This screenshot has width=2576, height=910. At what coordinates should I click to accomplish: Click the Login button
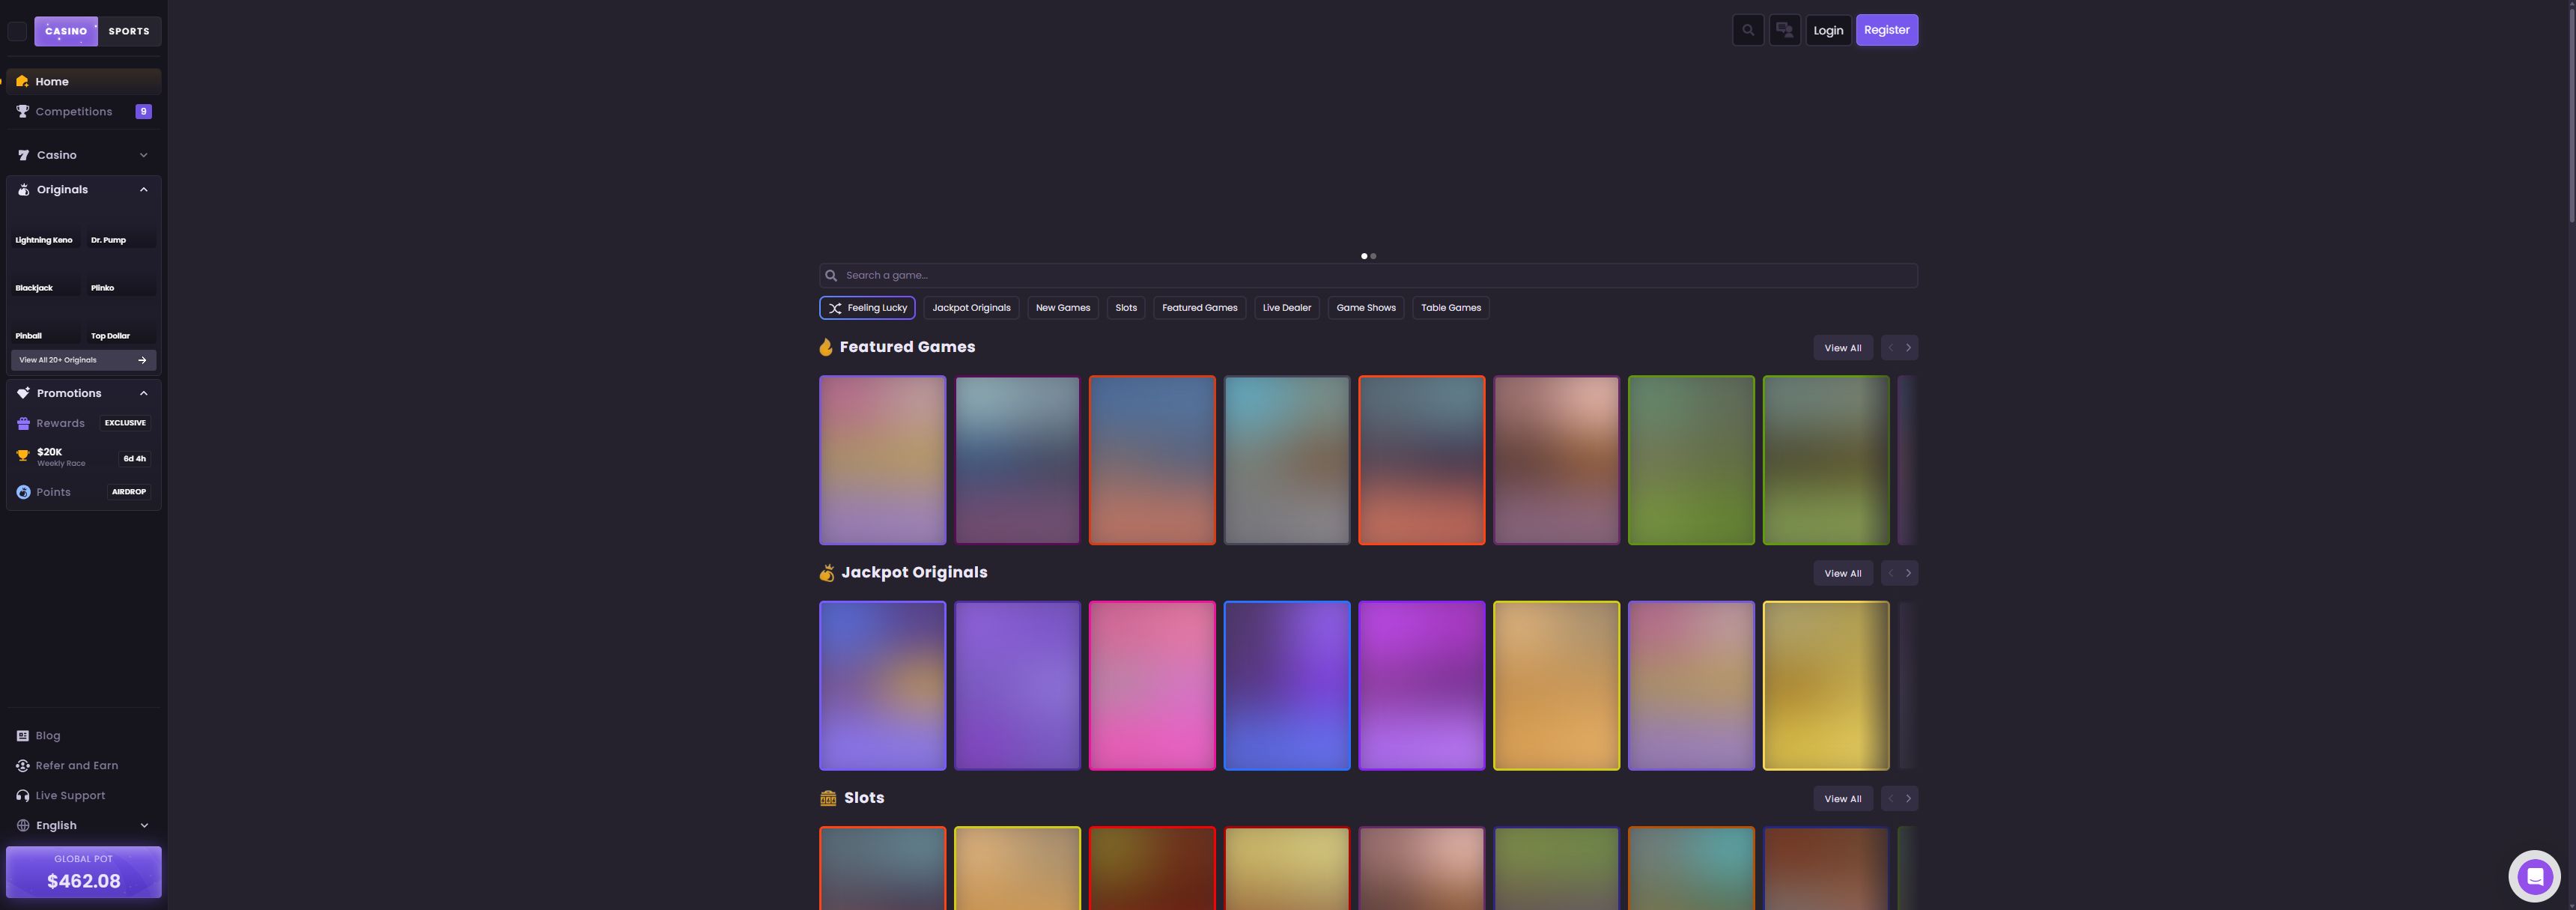point(1828,30)
